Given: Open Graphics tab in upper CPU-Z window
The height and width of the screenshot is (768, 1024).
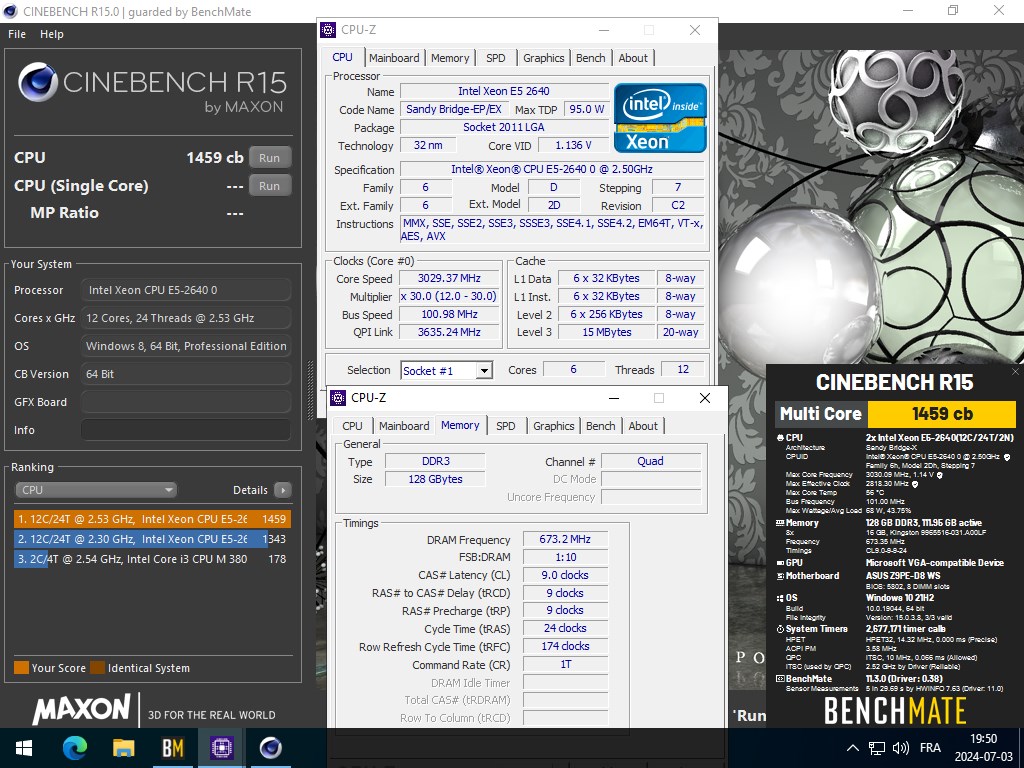Looking at the screenshot, I should click(x=543, y=58).
